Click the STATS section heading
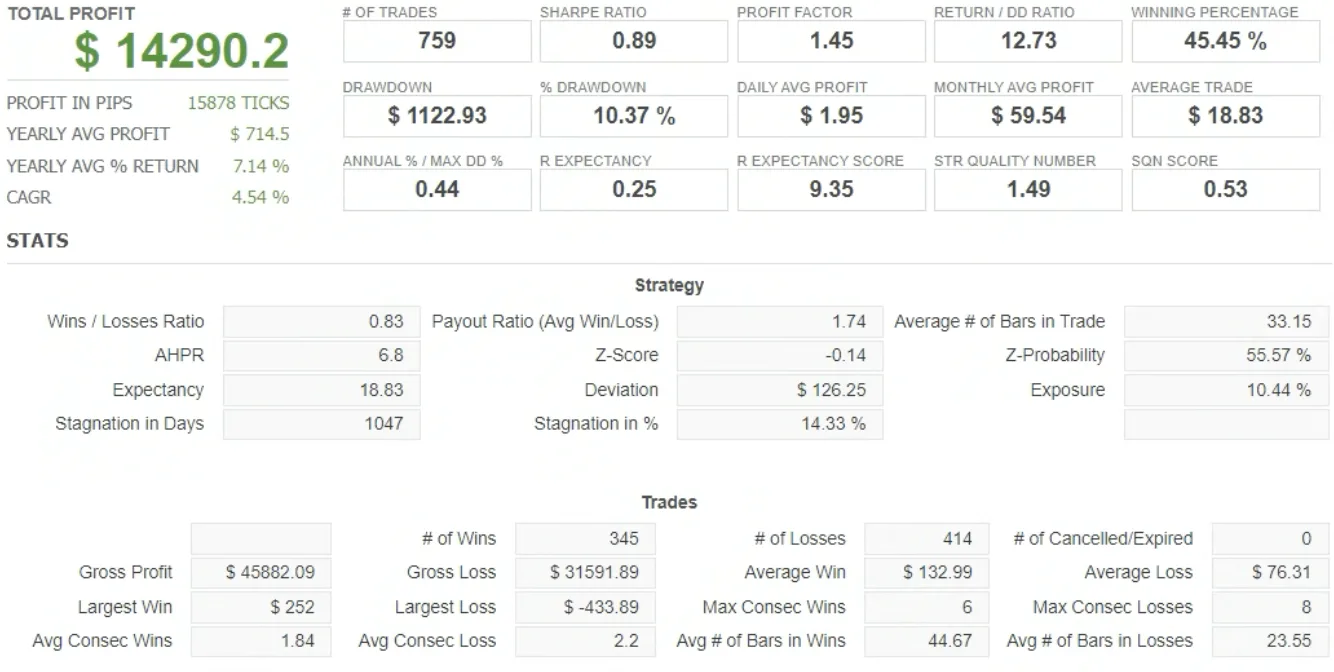Image resolution: width=1334 pixels, height=672 pixels. 37,241
